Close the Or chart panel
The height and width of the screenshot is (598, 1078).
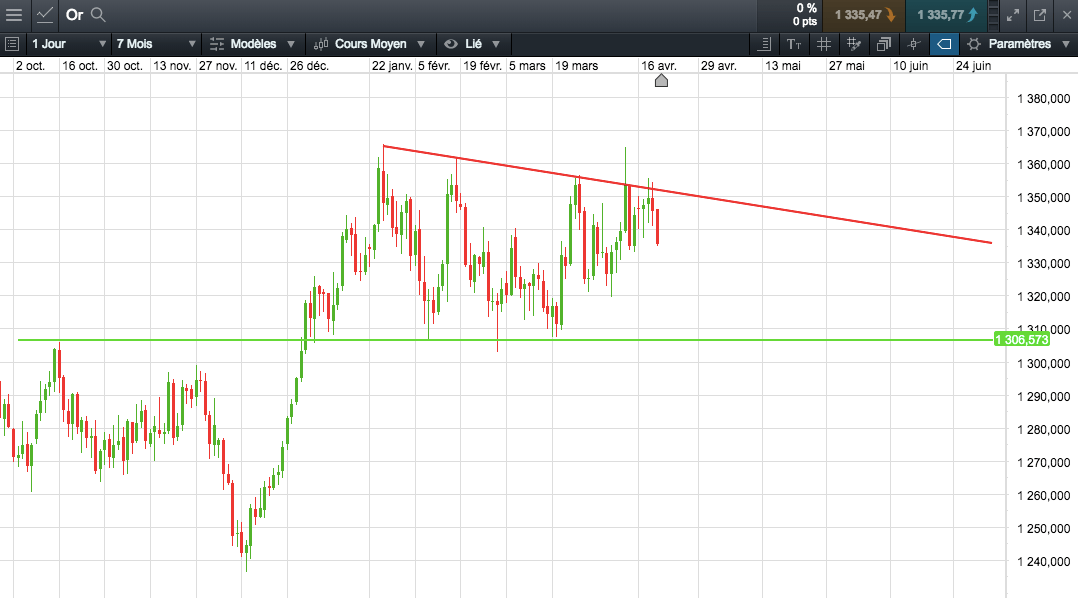tap(1066, 14)
